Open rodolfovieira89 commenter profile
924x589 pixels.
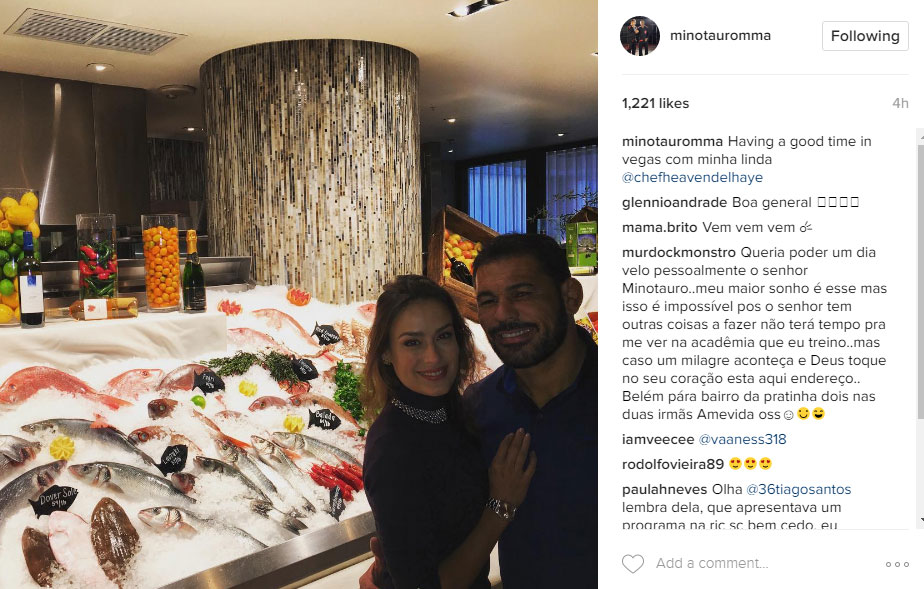click(x=672, y=464)
